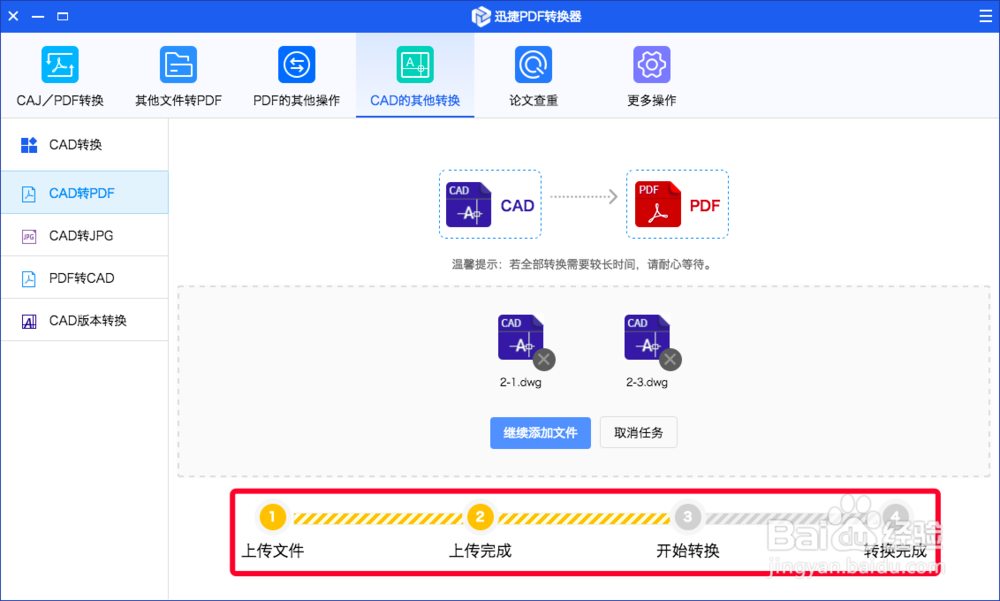Screen dimensions: 1000x601
Task: Minimize the window from the title bar
Action: click(x=38, y=16)
